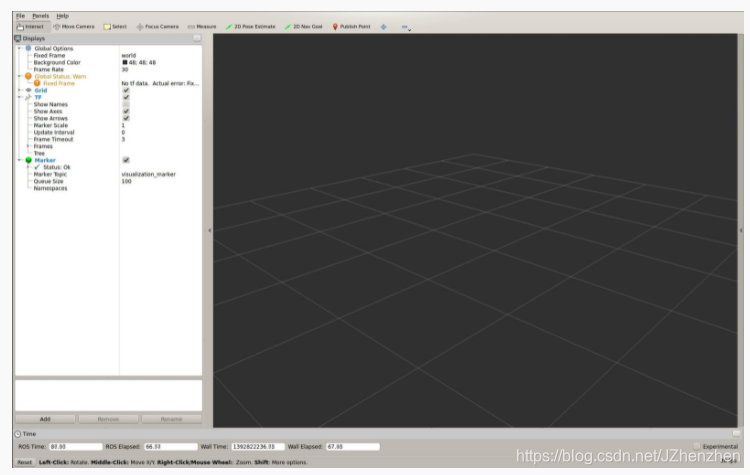Expand the Grid tree node

pos(20,90)
